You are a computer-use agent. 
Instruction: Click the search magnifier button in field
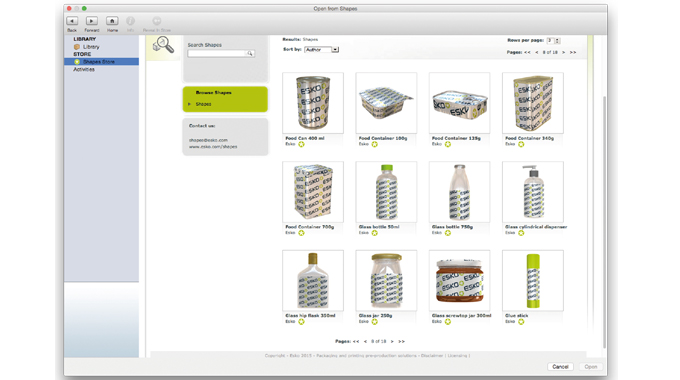(x=250, y=53)
